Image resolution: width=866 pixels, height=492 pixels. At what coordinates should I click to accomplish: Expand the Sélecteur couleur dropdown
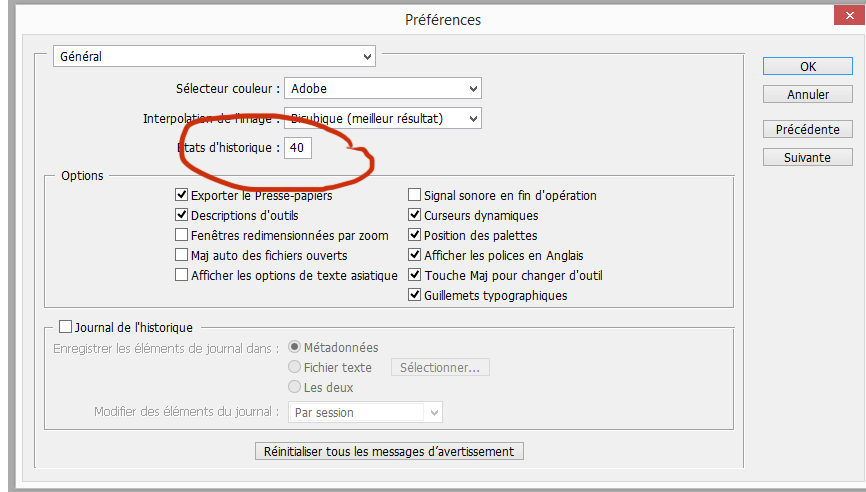click(382, 88)
